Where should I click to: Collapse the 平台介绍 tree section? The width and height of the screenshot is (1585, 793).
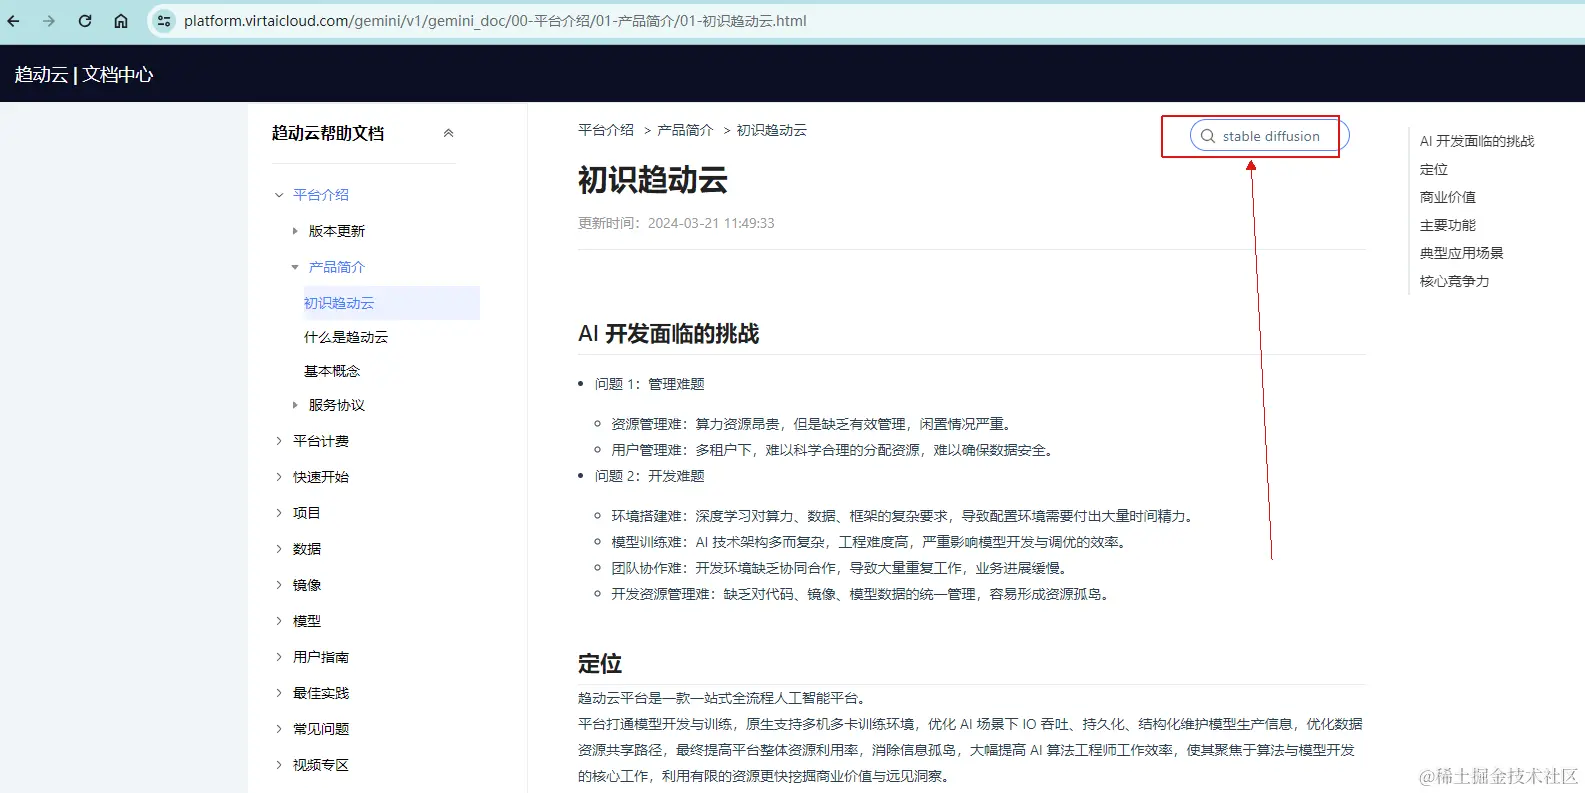(x=279, y=195)
